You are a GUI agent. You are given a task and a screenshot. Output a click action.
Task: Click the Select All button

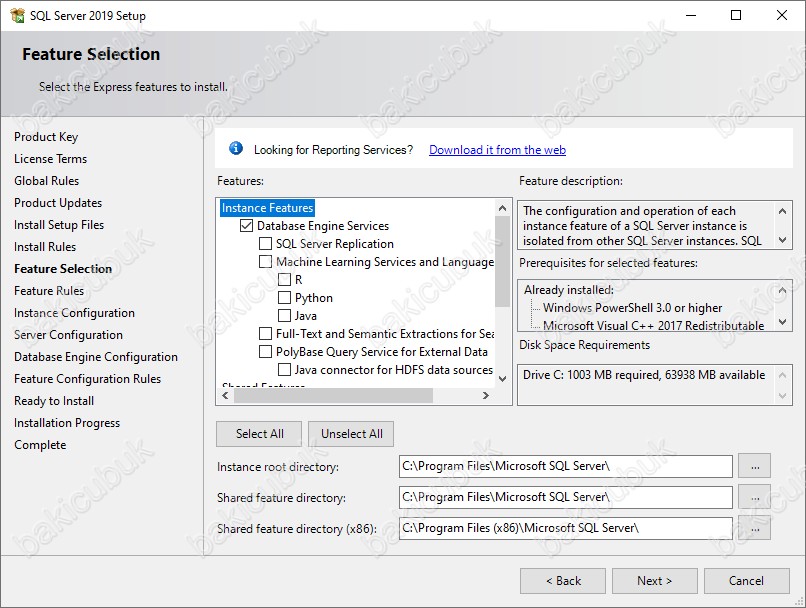259,434
